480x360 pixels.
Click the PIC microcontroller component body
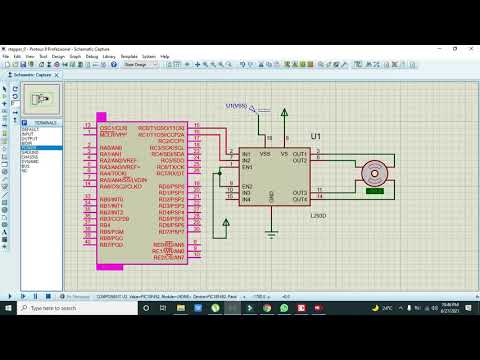pos(142,193)
